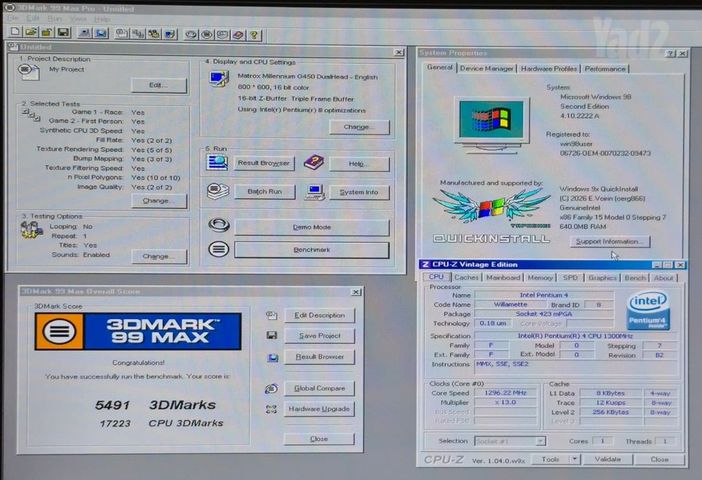Image resolution: width=702 pixels, height=480 pixels.
Task: Start the Benchmark button
Action: click(x=312, y=249)
